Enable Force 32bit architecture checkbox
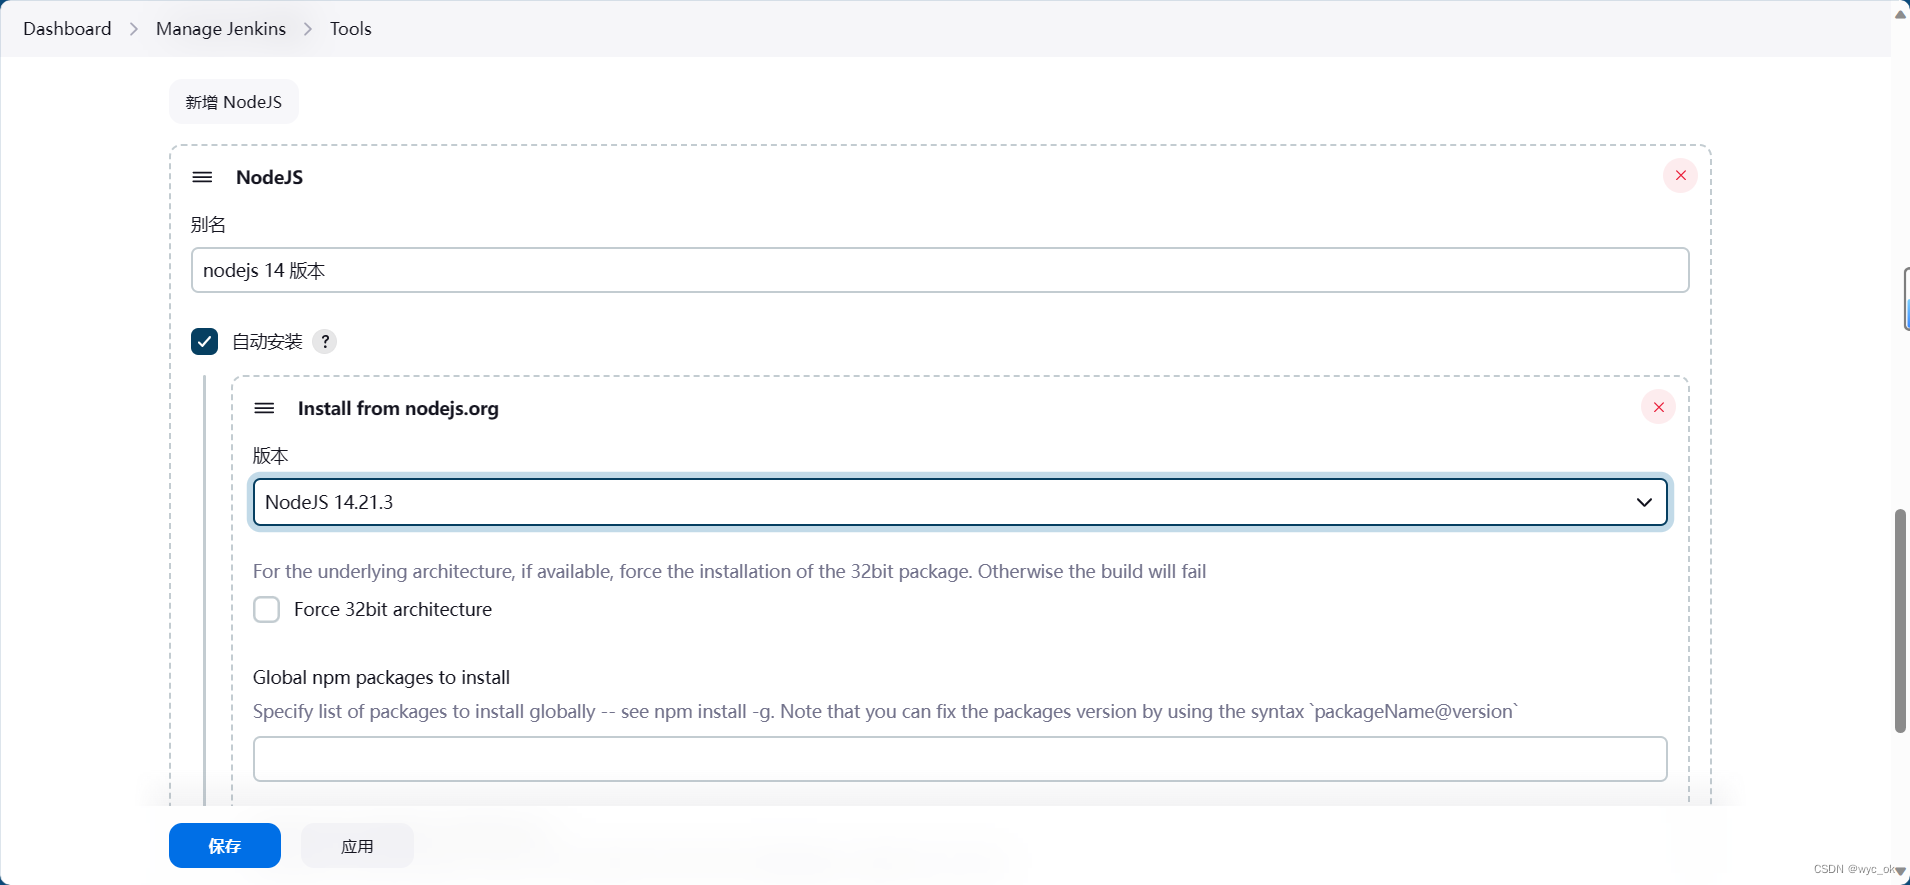This screenshot has height=885, width=1910. [267, 610]
